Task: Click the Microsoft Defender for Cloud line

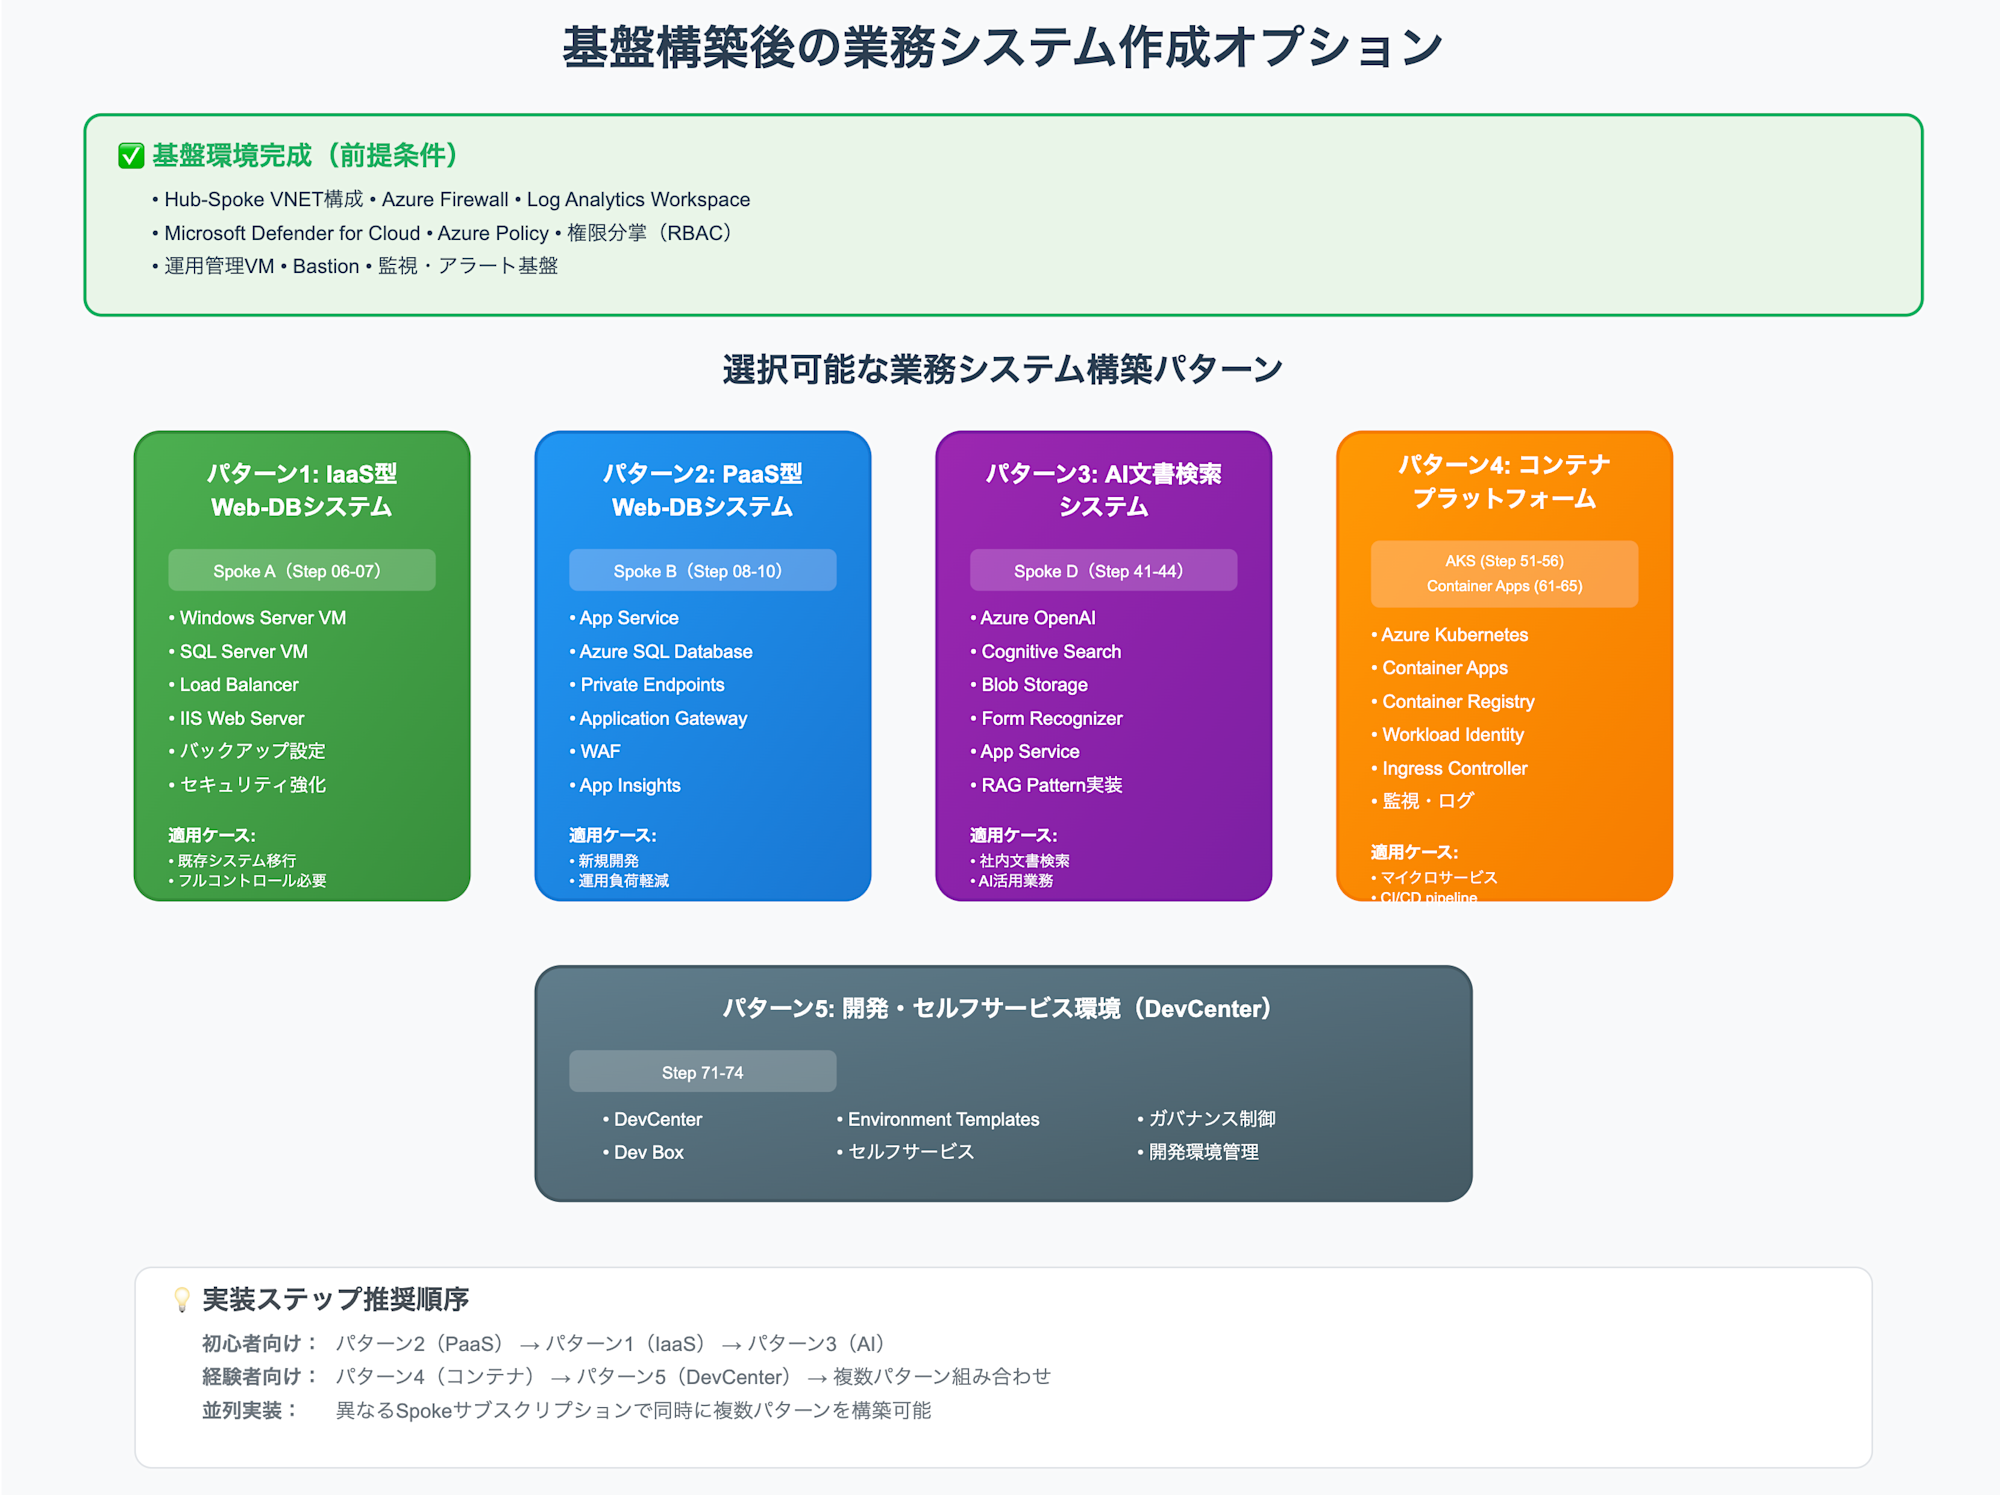Action: [445, 233]
